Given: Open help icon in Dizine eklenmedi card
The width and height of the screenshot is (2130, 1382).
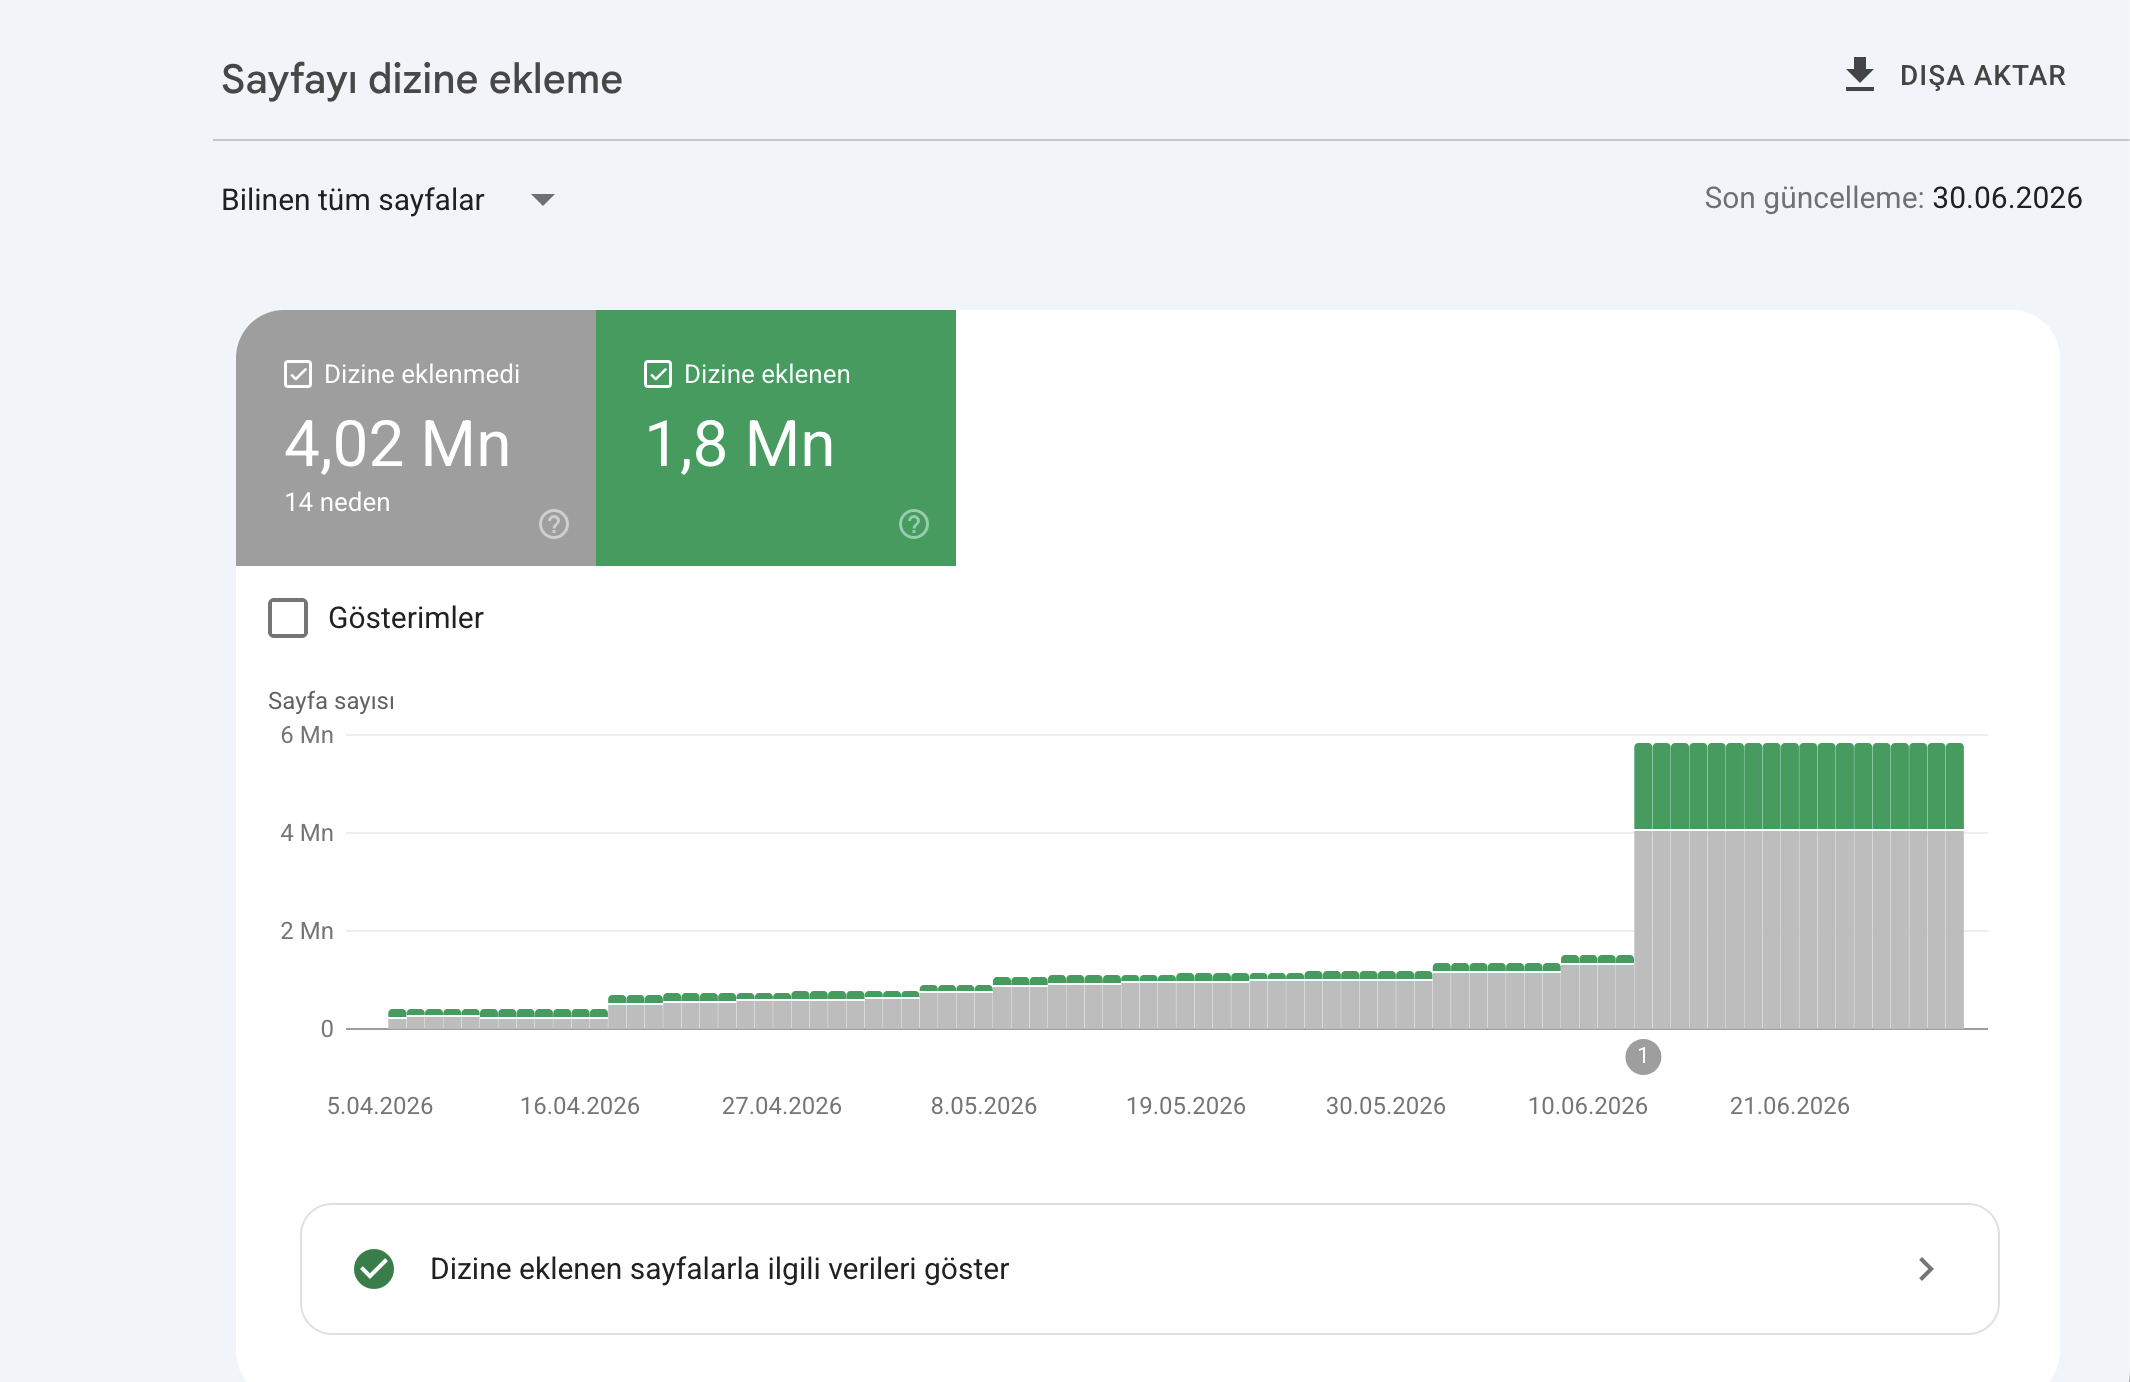Looking at the screenshot, I should click(553, 524).
